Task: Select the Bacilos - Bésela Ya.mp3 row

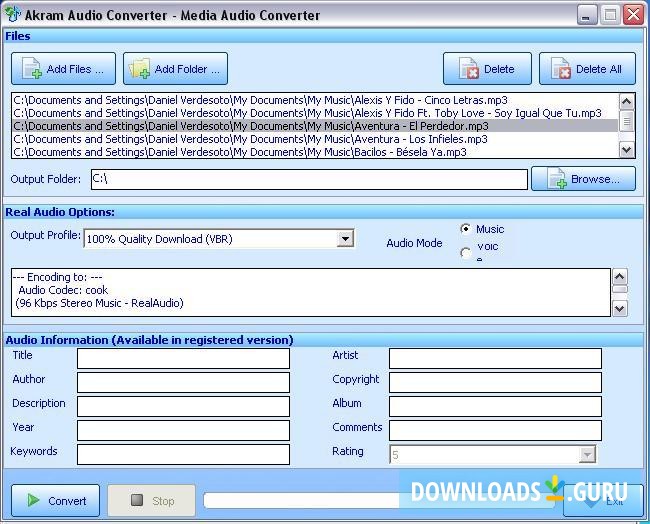Action: coord(315,152)
